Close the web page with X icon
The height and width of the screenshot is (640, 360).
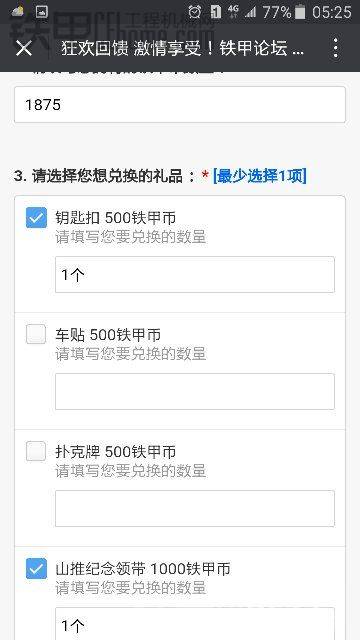[x=24, y=49]
